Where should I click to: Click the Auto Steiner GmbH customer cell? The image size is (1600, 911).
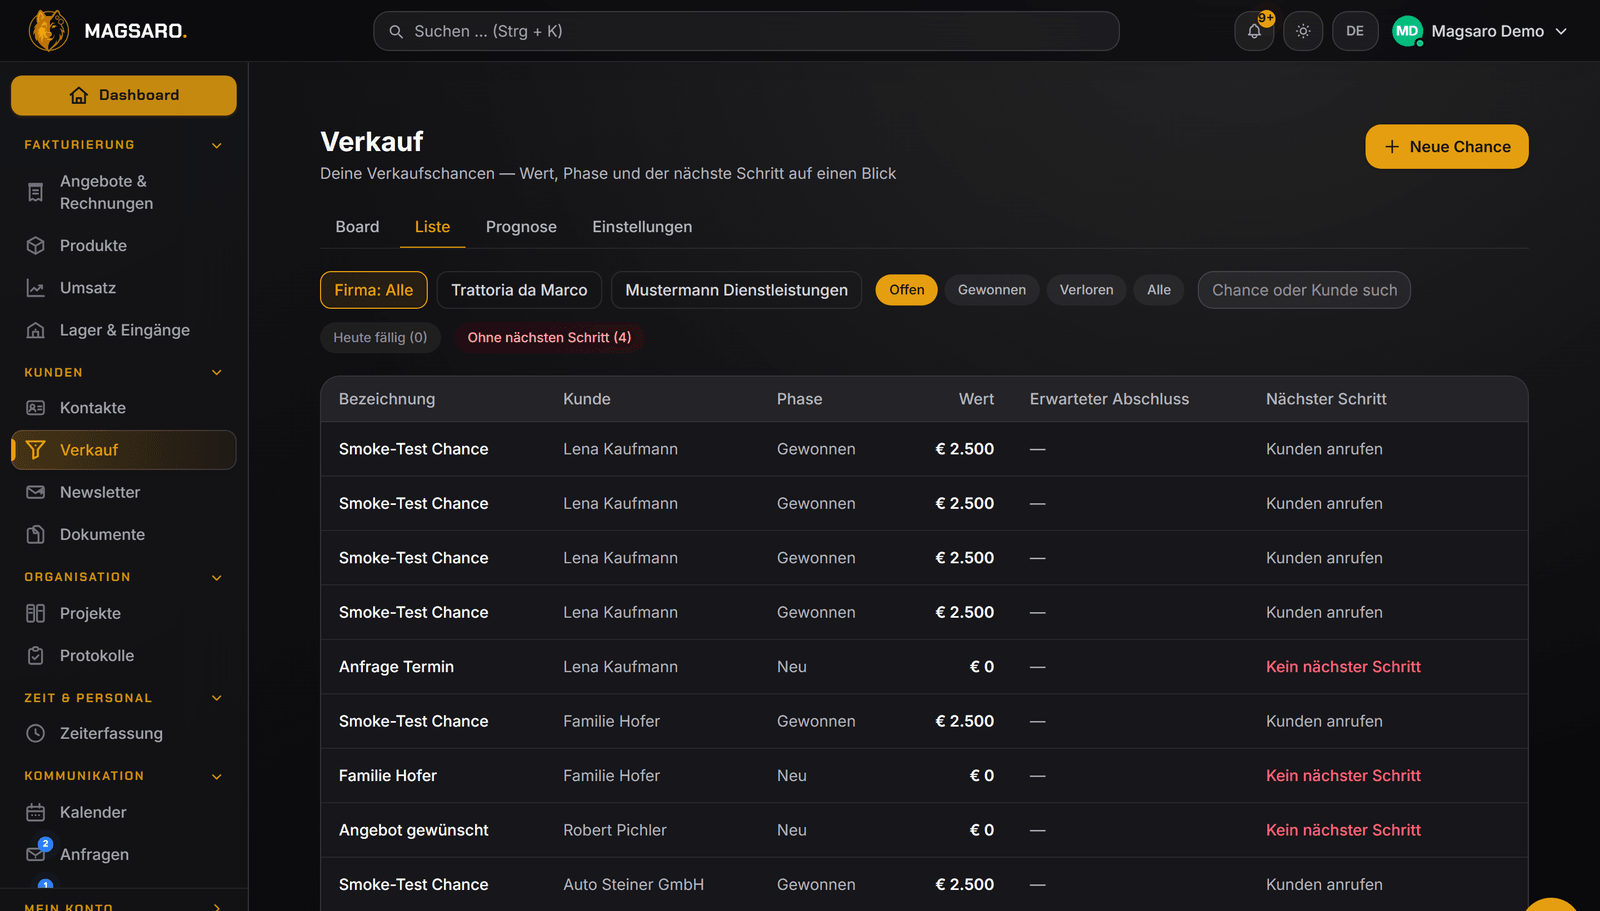point(633,885)
